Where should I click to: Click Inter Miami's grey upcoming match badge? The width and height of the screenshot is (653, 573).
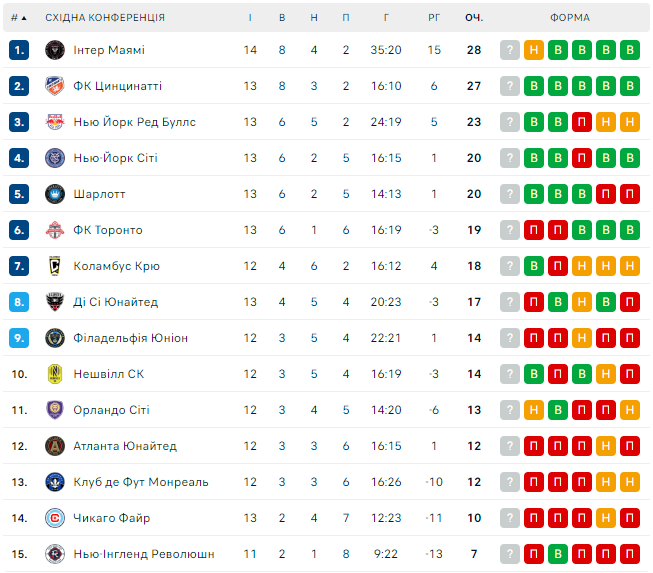click(x=510, y=50)
